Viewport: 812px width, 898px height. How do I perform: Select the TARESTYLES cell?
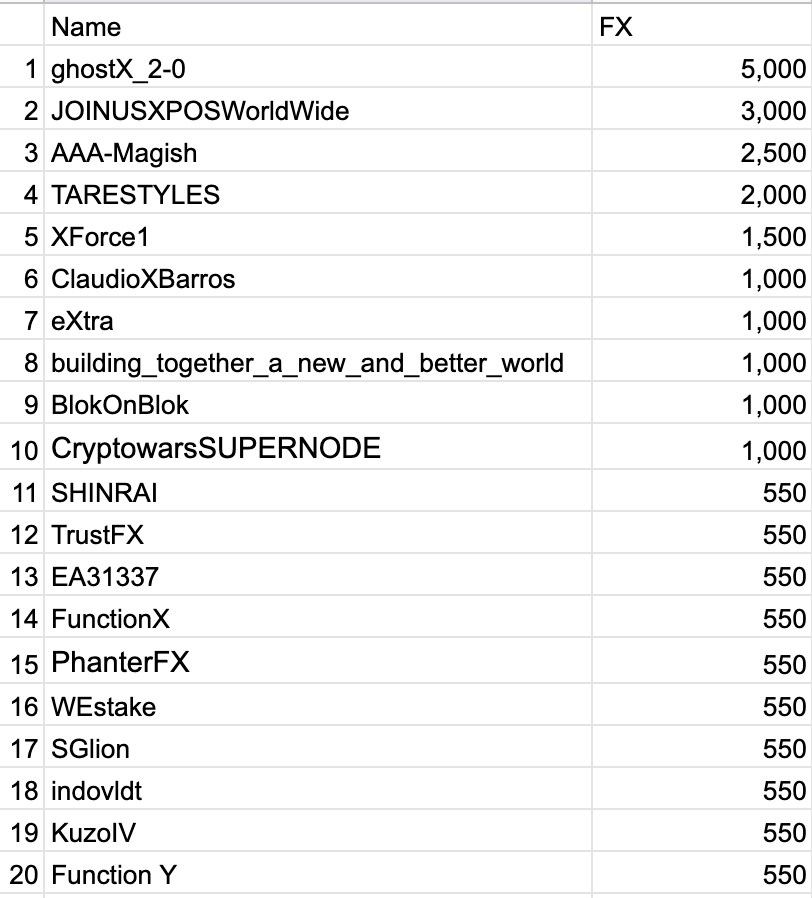point(318,193)
